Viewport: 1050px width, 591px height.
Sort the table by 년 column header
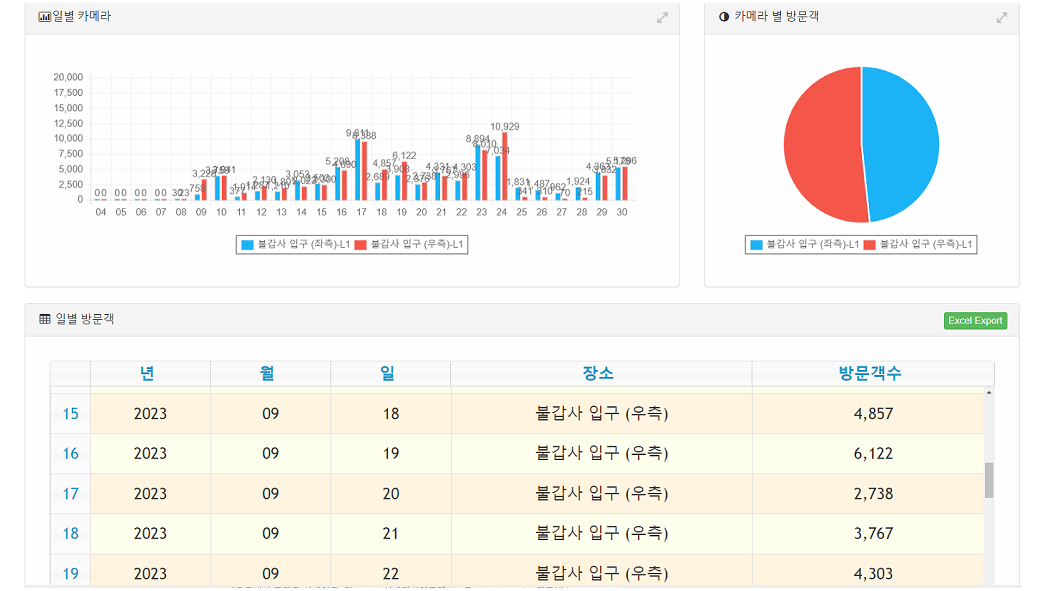[150, 374]
